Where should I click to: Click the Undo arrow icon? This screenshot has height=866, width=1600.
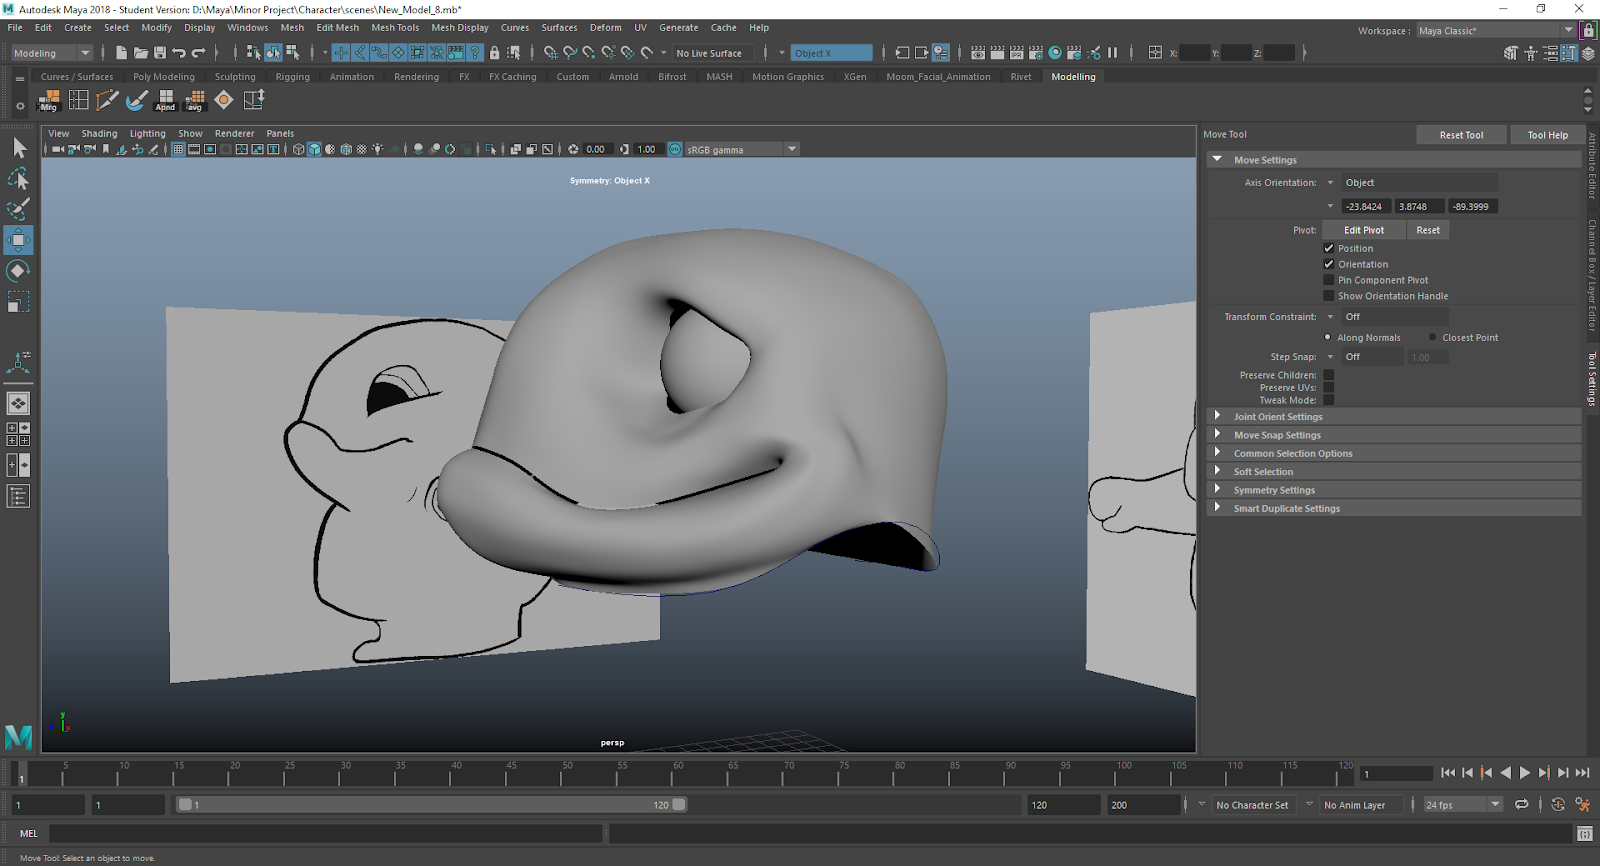pyautogui.click(x=179, y=53)
